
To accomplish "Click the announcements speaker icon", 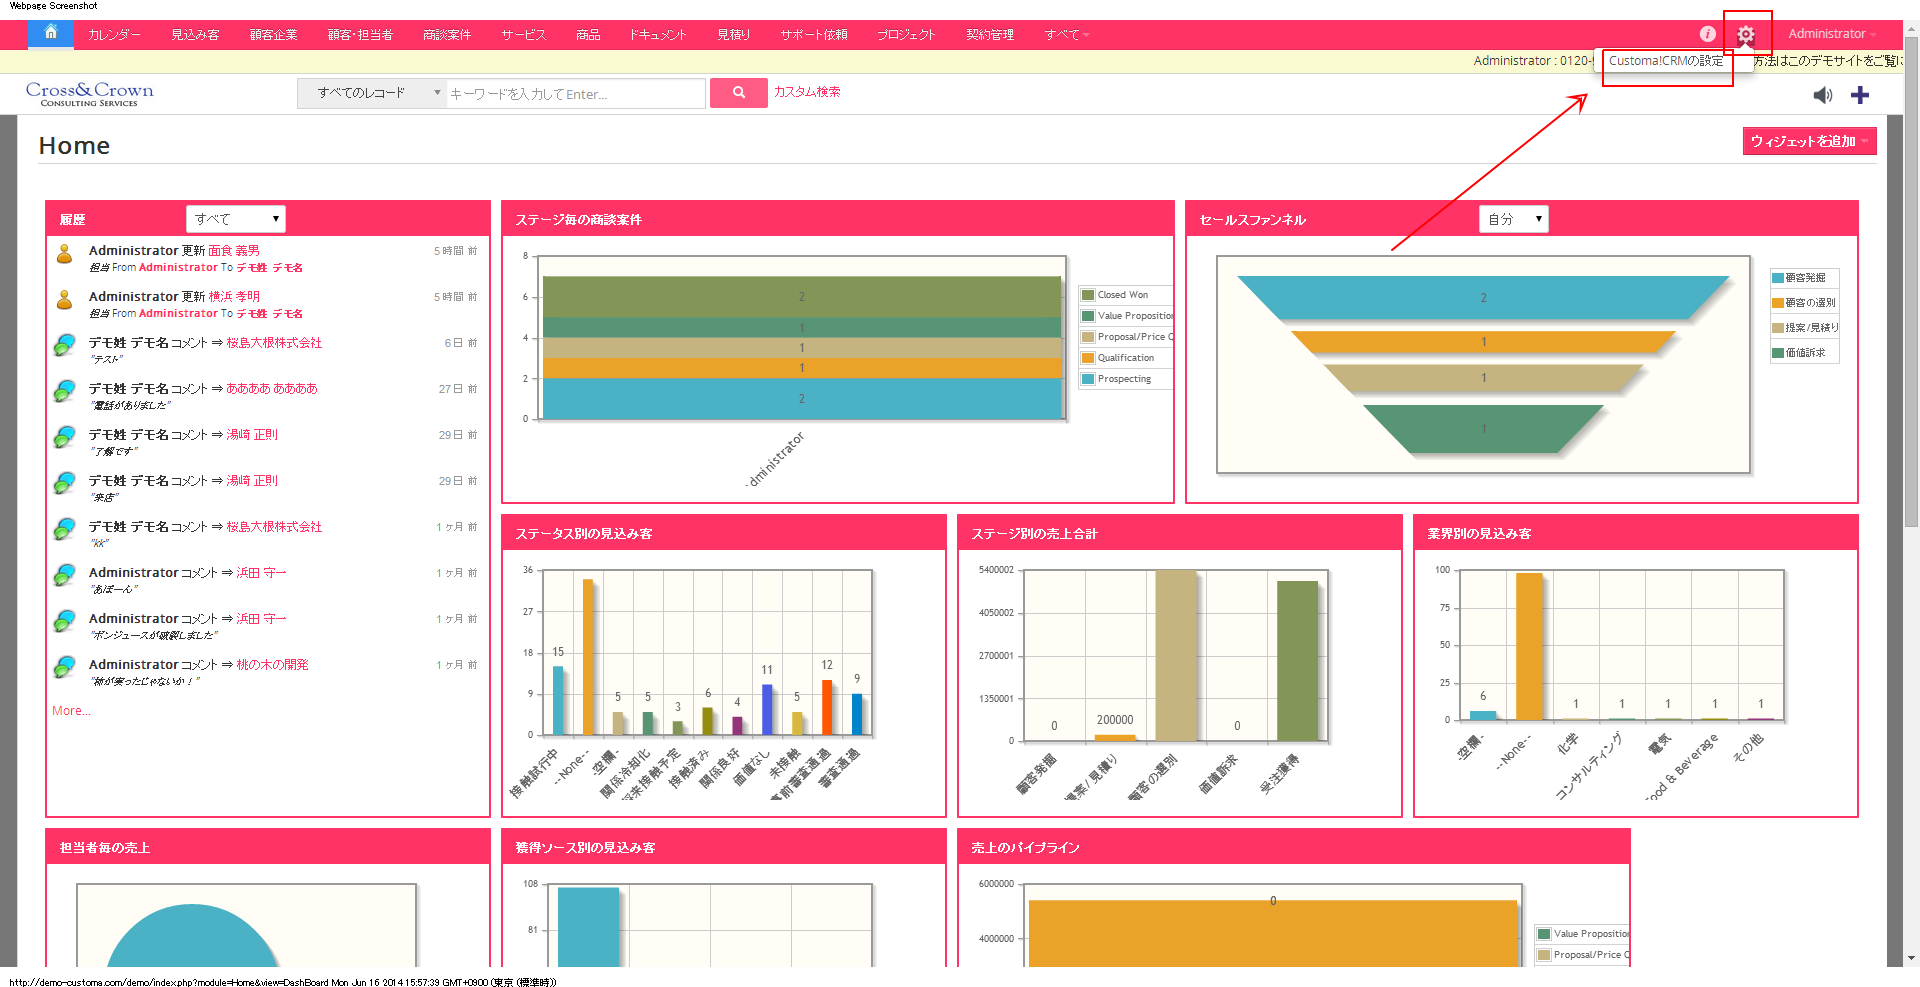I will [x=1823, y=95].
